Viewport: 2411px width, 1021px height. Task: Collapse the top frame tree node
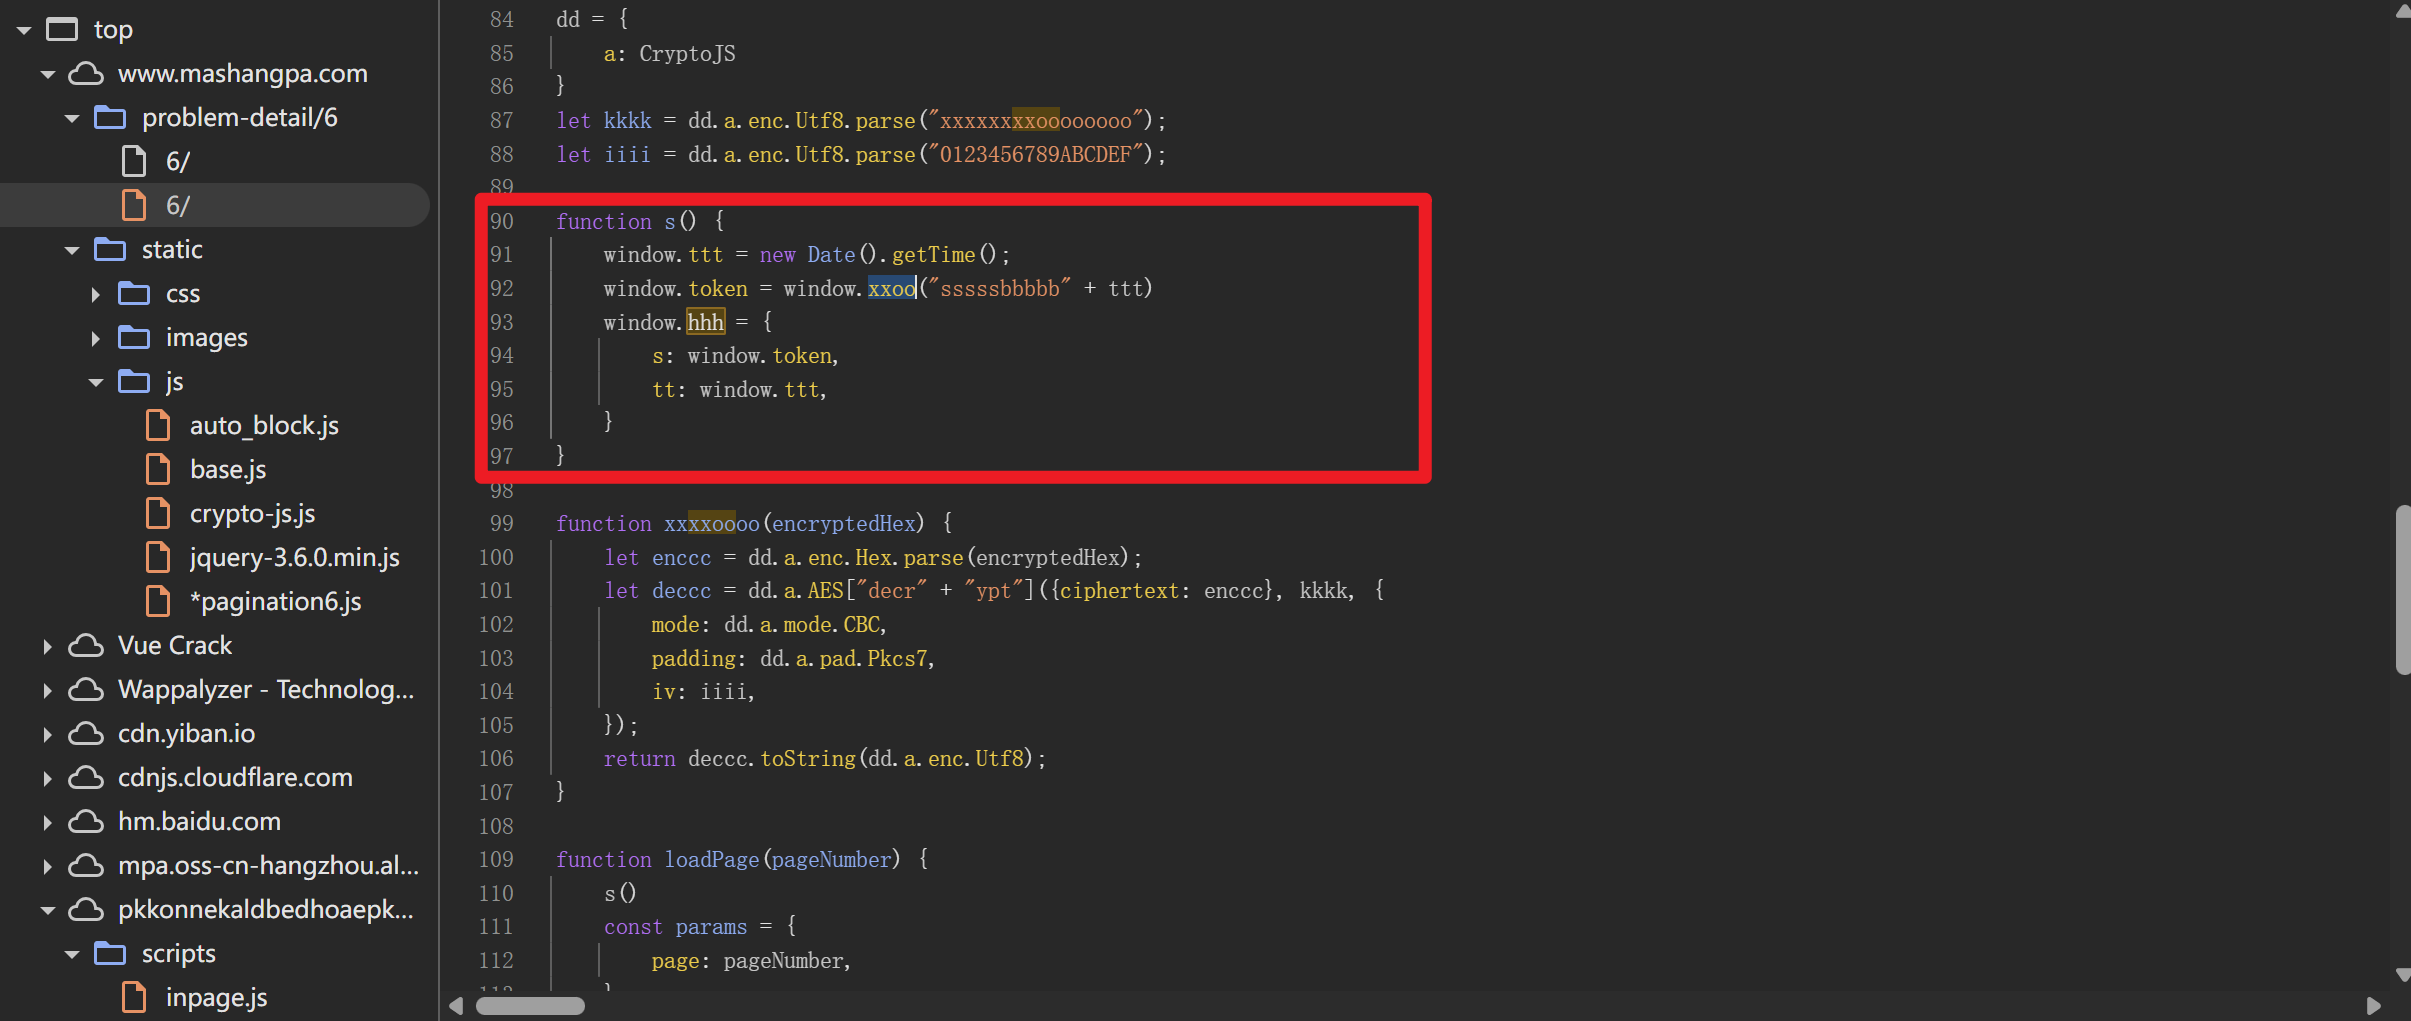tap(24, 30)
